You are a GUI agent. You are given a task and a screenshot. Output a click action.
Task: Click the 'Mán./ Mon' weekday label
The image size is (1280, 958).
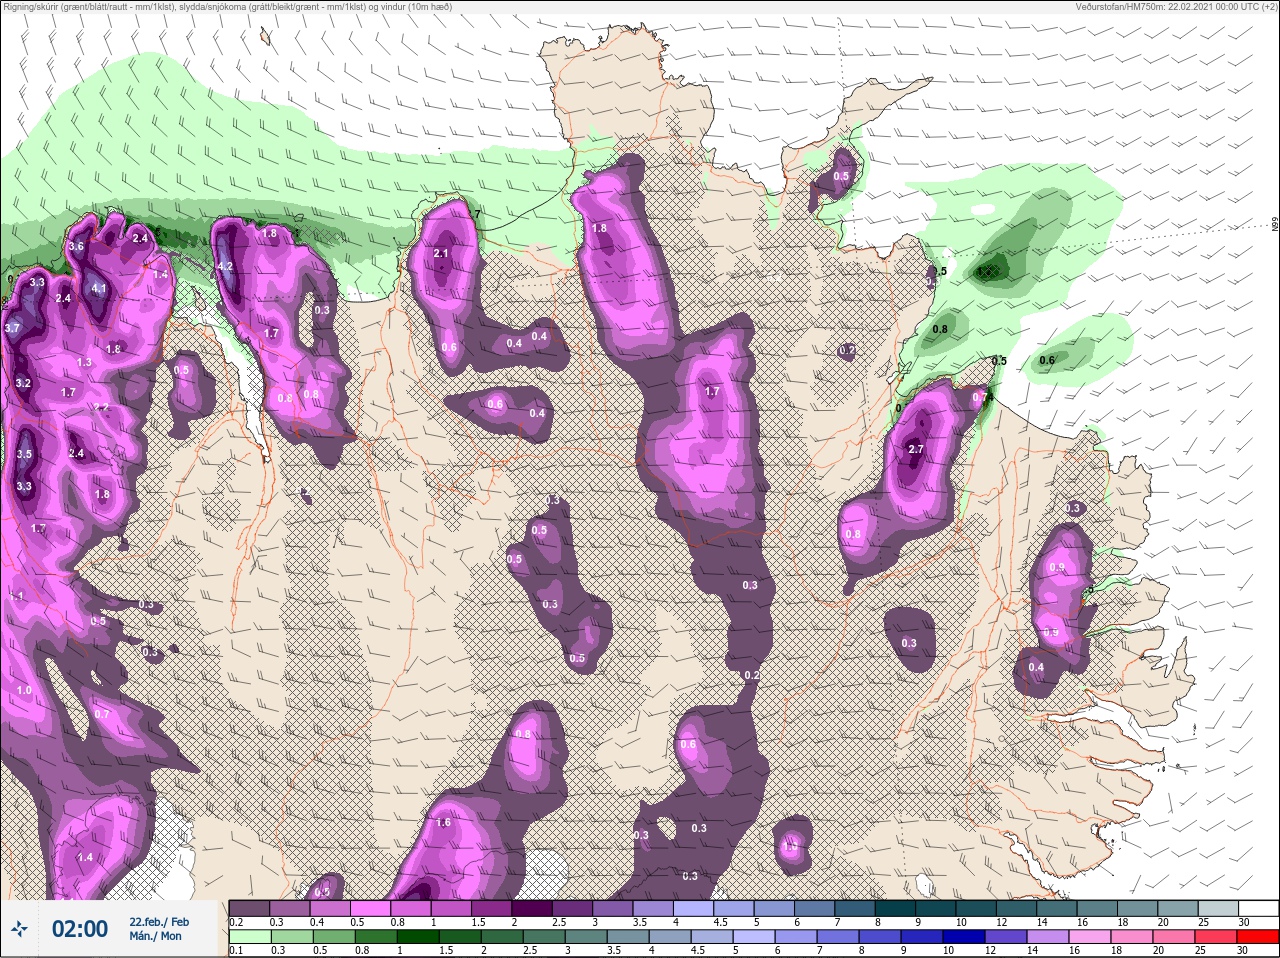[x=155, y=937]
